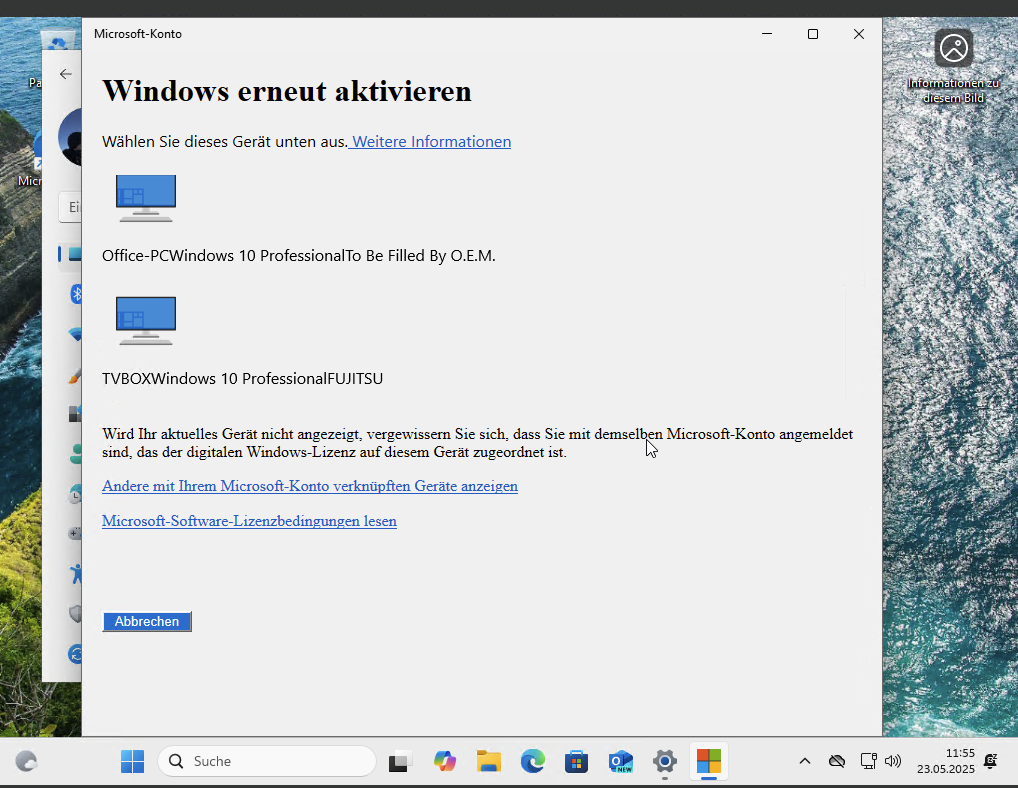This screenshot has height=788, width=1018.
Task: Click Settings search field behind the dialog
Action: (x=70, y=207)
